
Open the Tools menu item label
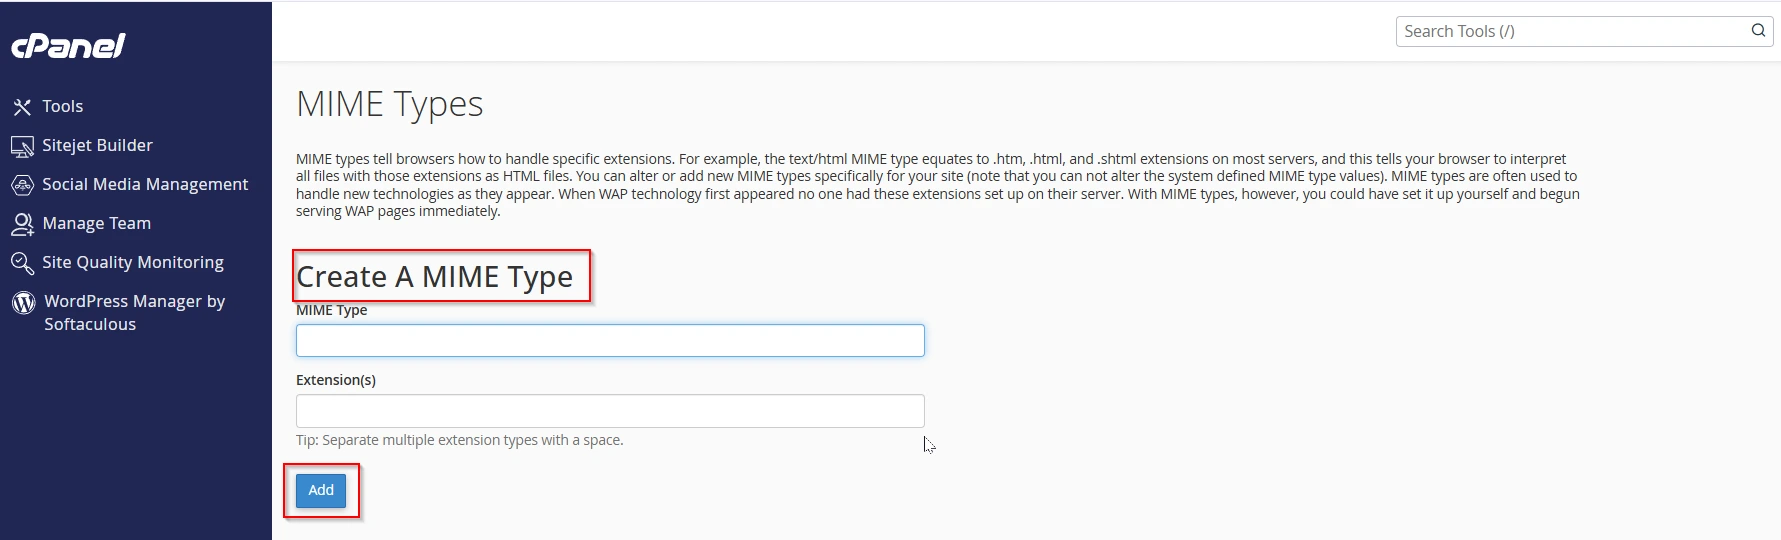(x=62, y=106)
